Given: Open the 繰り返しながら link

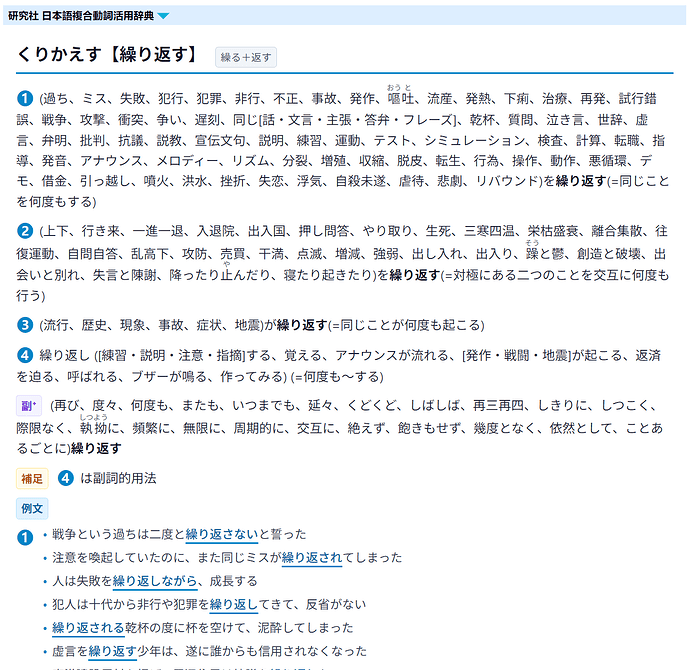Looking at the screenshot, I should (155, 581).
